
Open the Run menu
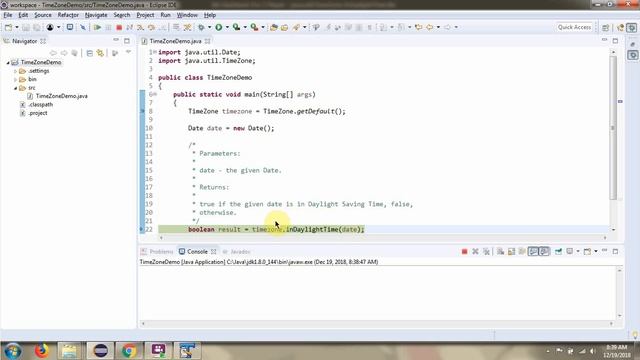[165, 15]
